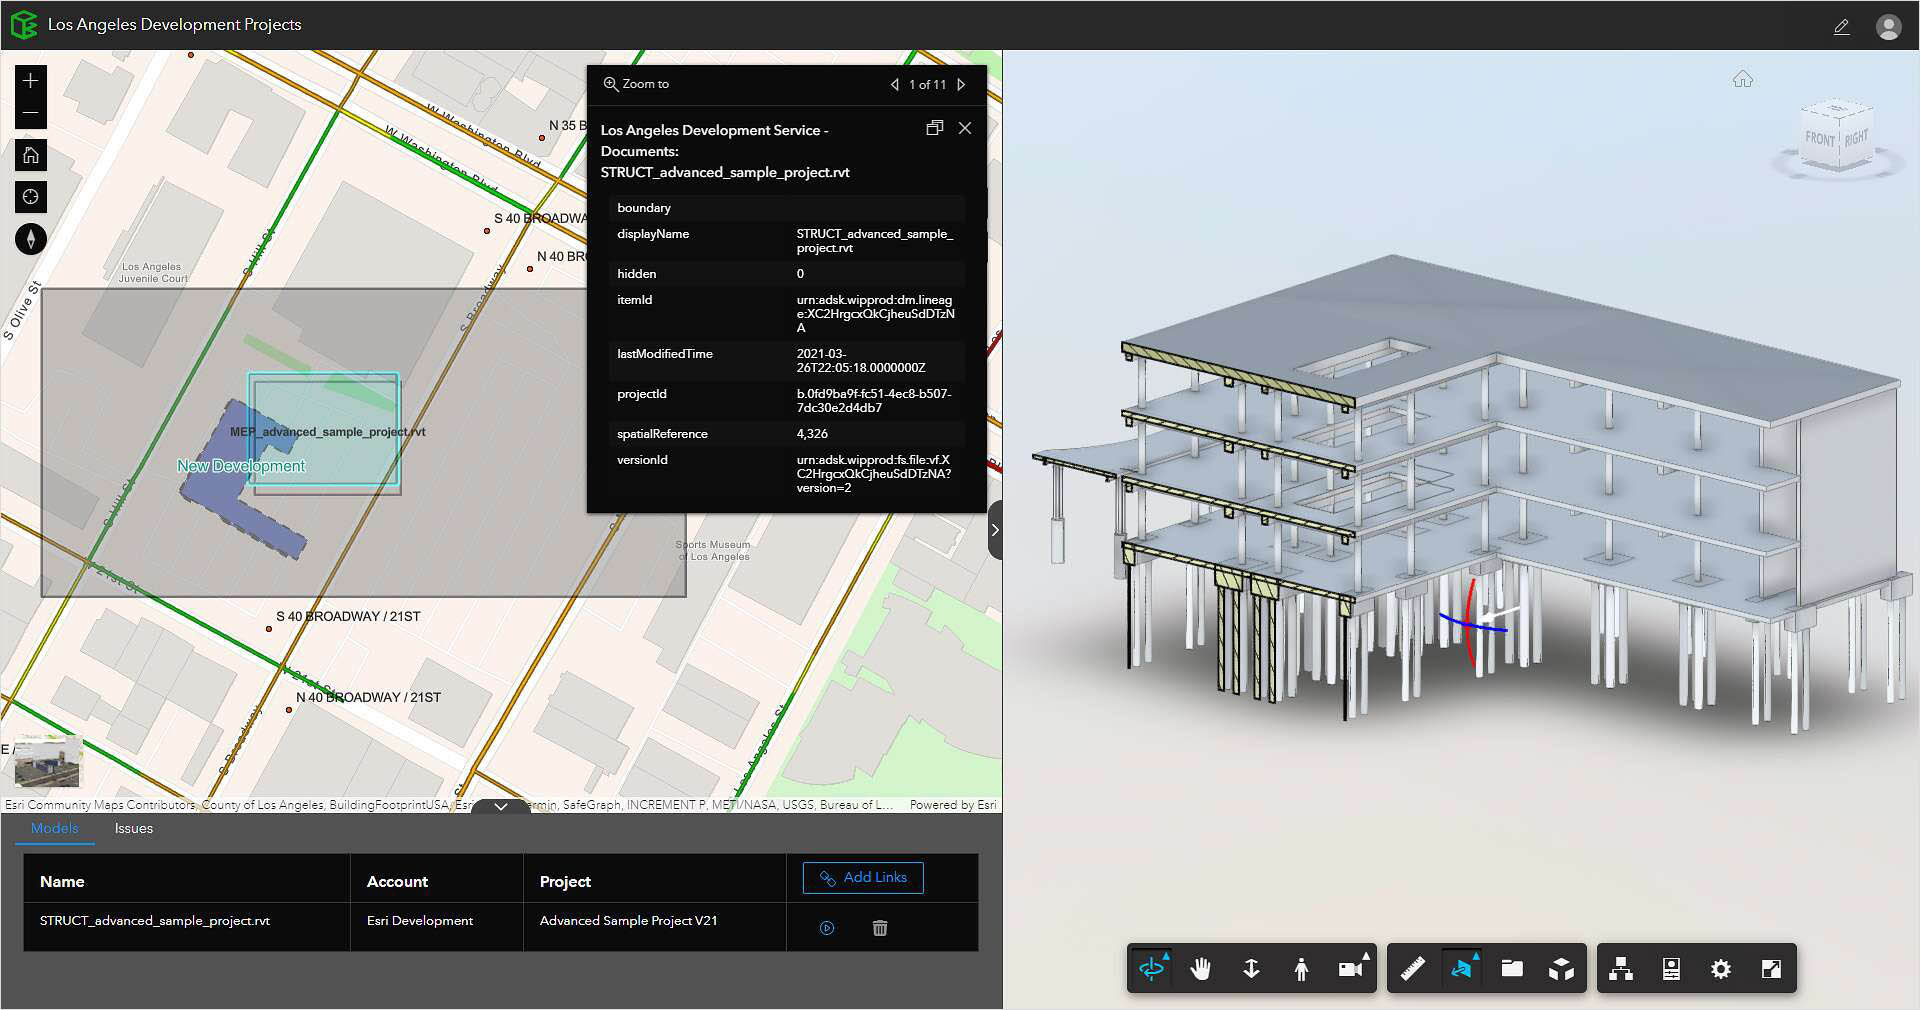This screenshot has width=1920, height=1010.
Task: Switch to the Issues tab
Action: coord(133,828)
